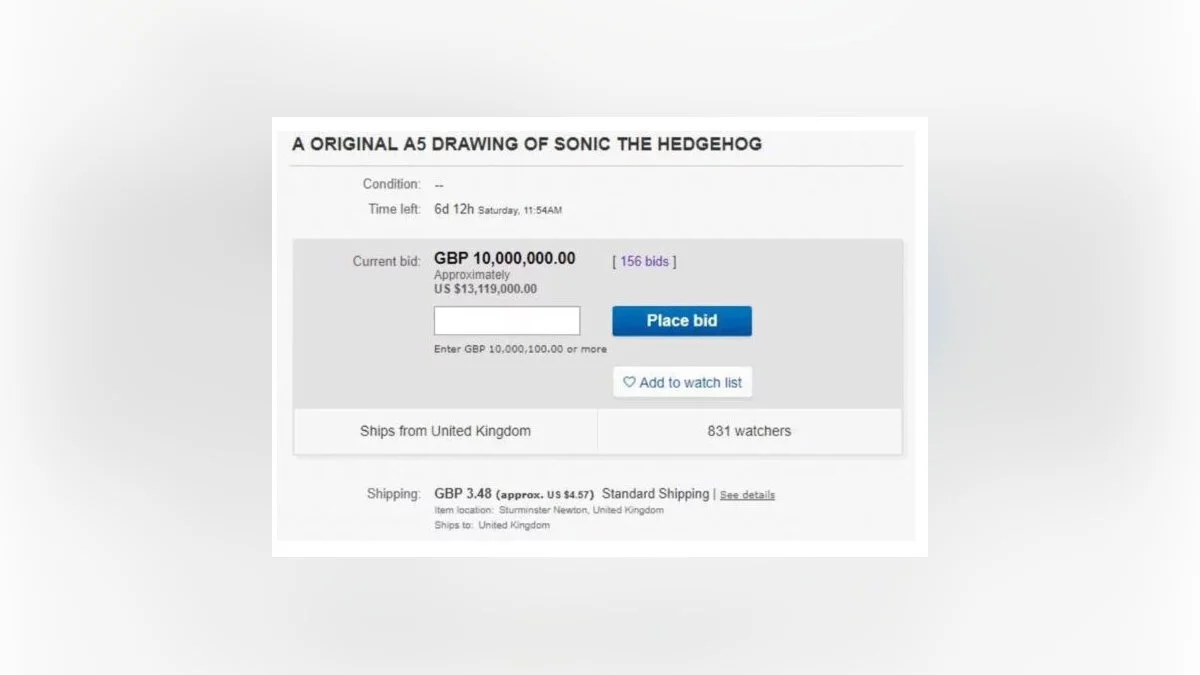
Task: Click the Standard Shipping text
Action: (x=655, y=494)
